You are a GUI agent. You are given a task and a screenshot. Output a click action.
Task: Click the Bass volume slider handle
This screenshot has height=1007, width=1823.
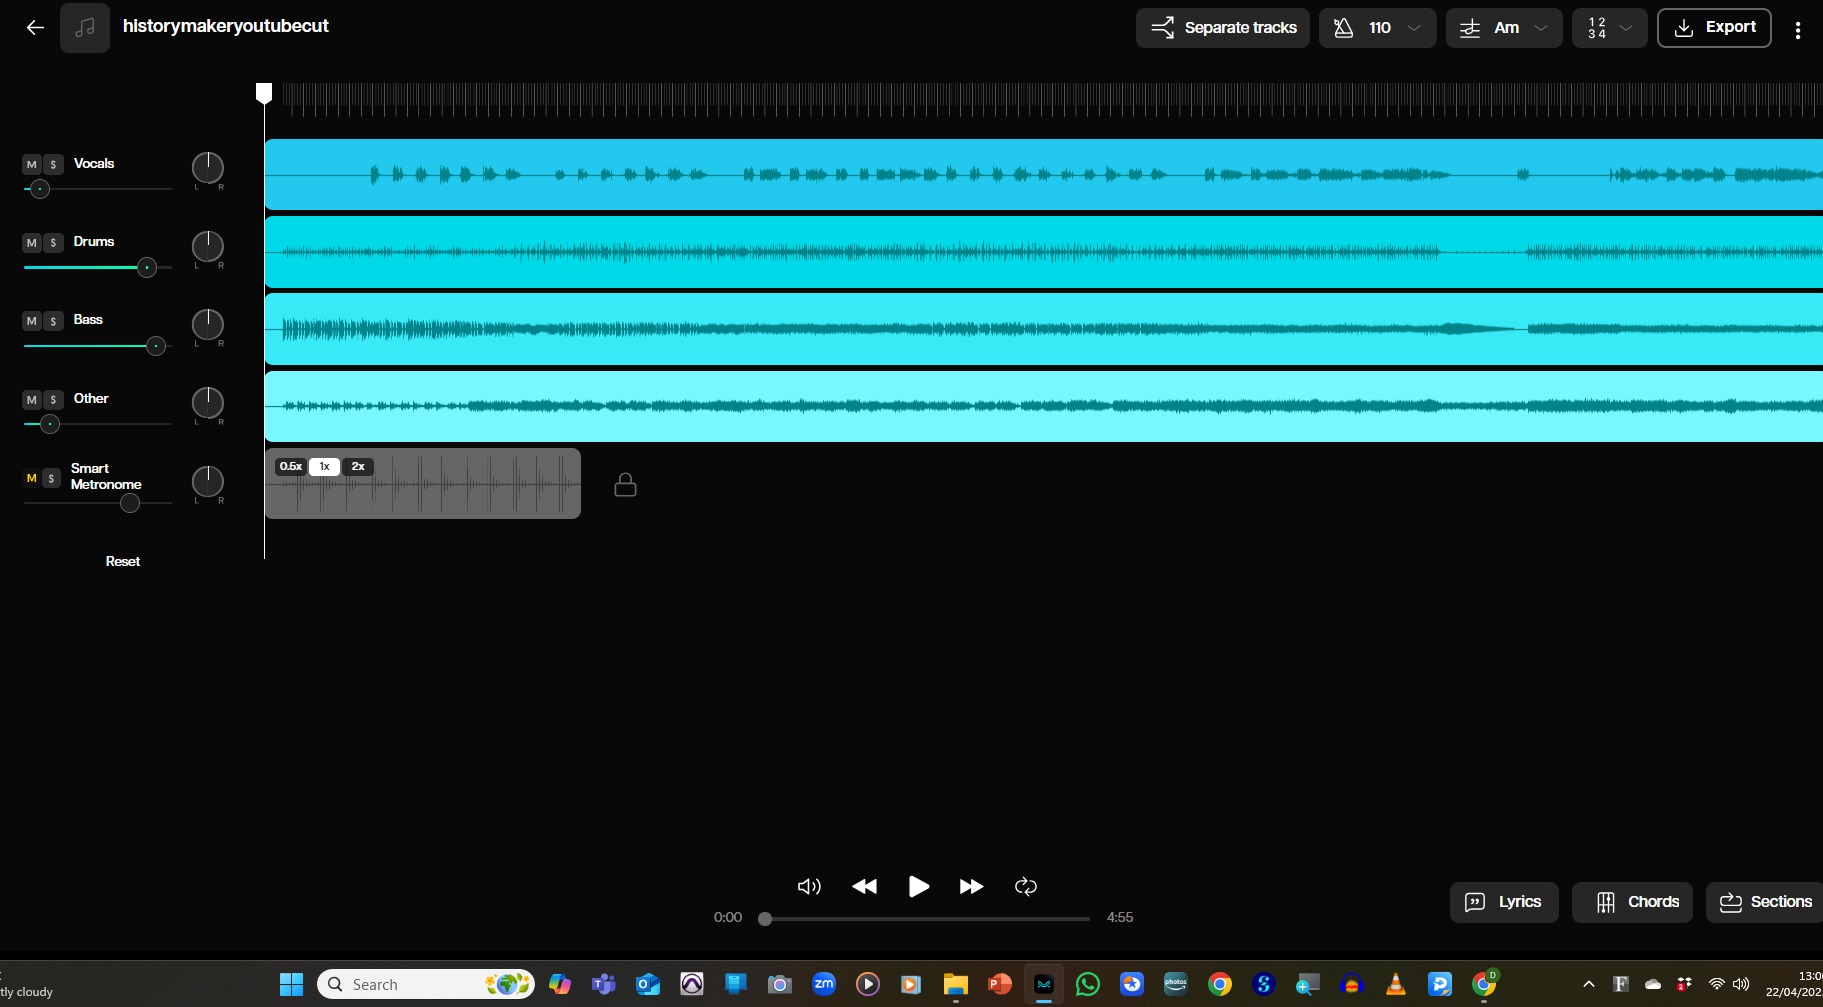[x=156, y=346]
